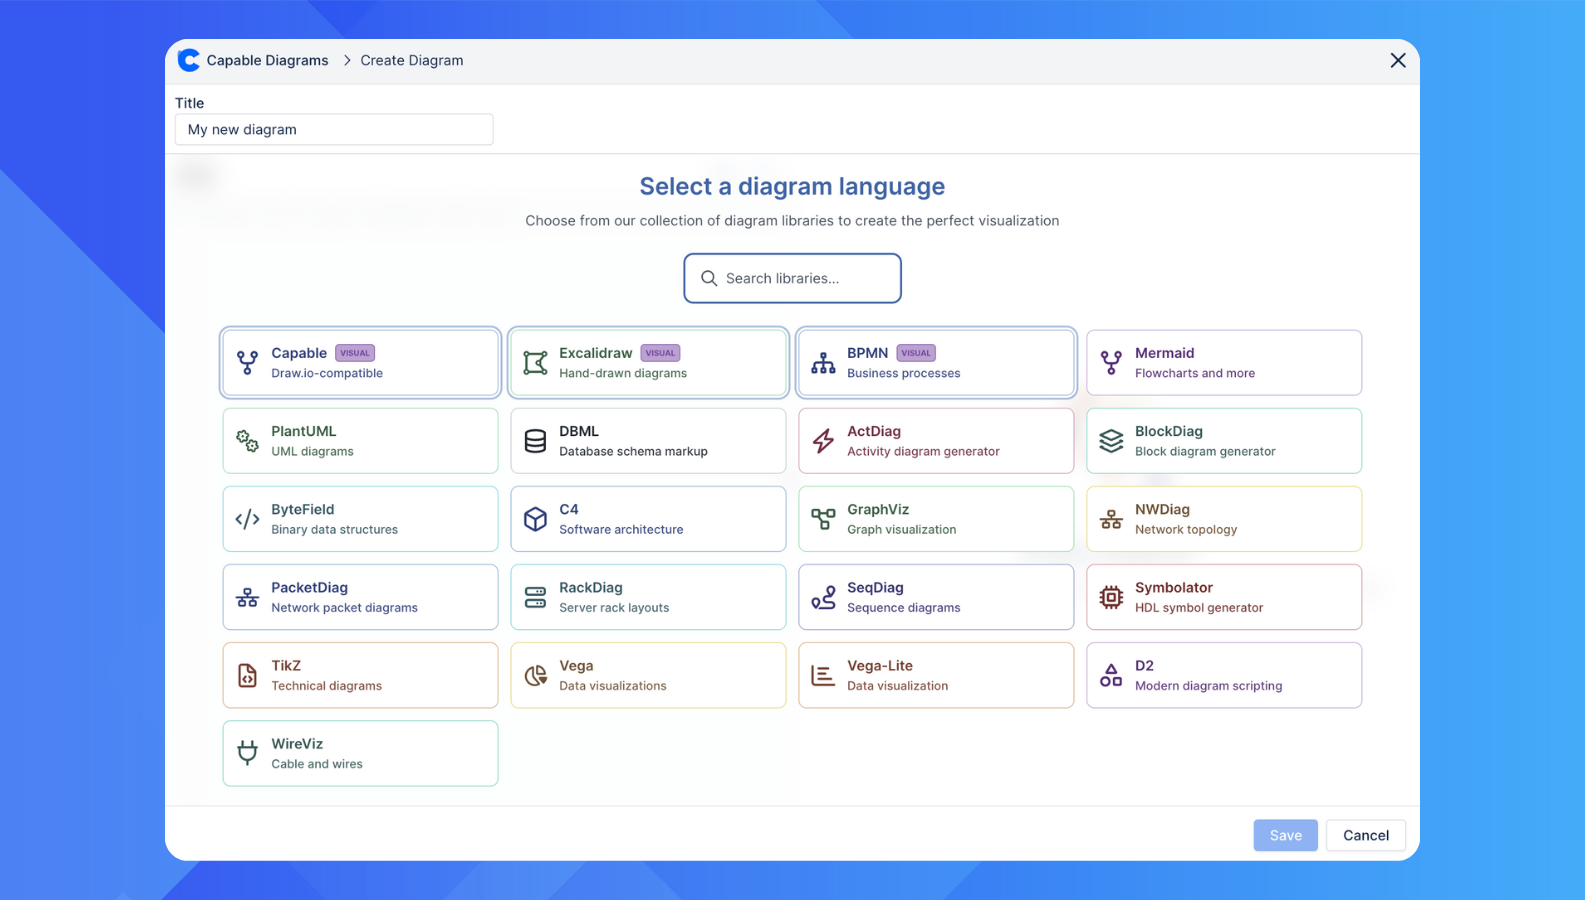Click the VISUAL badge on the Capable card

[x=355, y=353]
